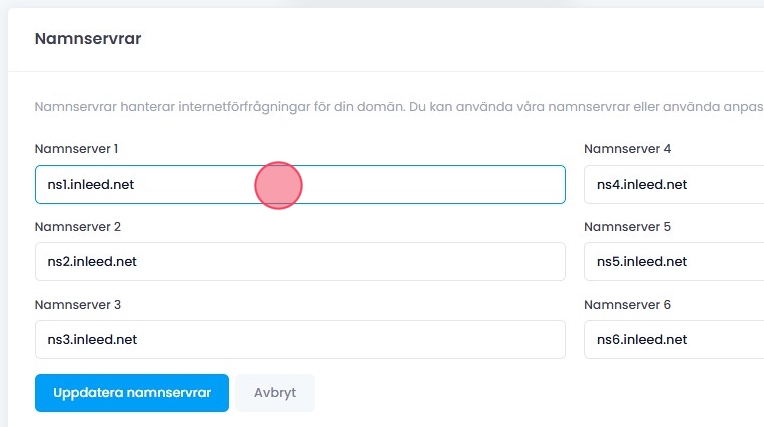
Task: Click the "Namnserver 3" field label
Action: (77, 304)
